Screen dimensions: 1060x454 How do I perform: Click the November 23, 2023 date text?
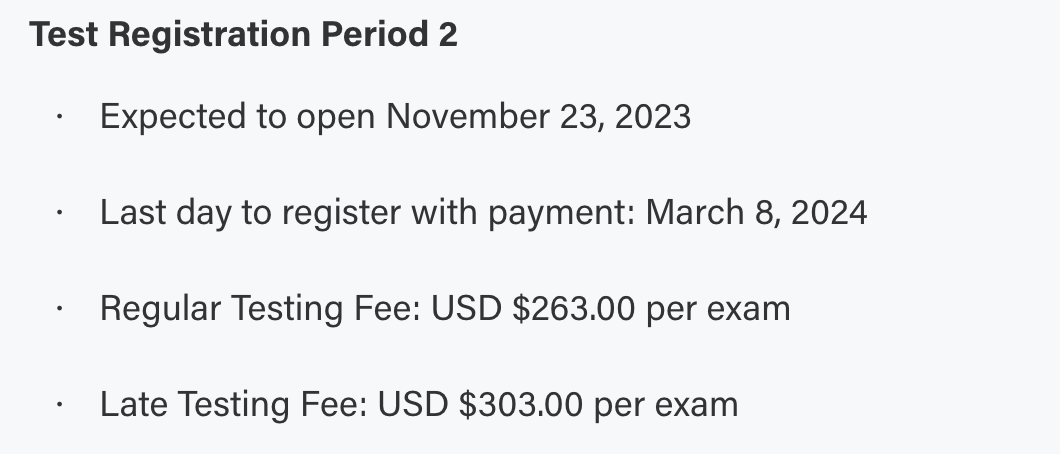point(538,117)
